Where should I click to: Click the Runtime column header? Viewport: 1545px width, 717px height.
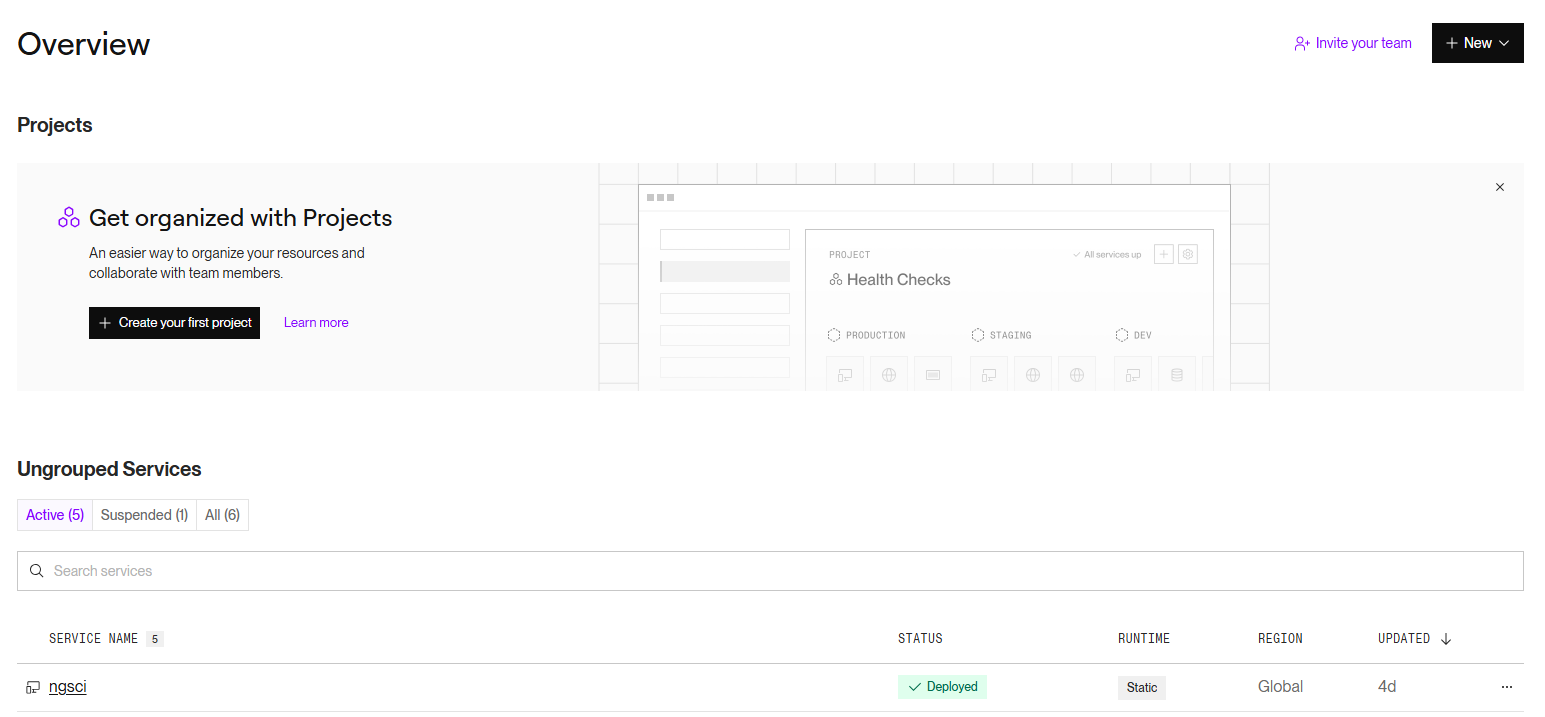point(1144,638)
